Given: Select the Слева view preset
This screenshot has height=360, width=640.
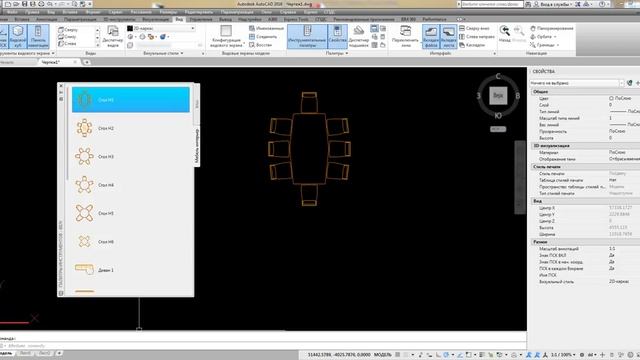Looking at the screenshot, I should 68,43.
